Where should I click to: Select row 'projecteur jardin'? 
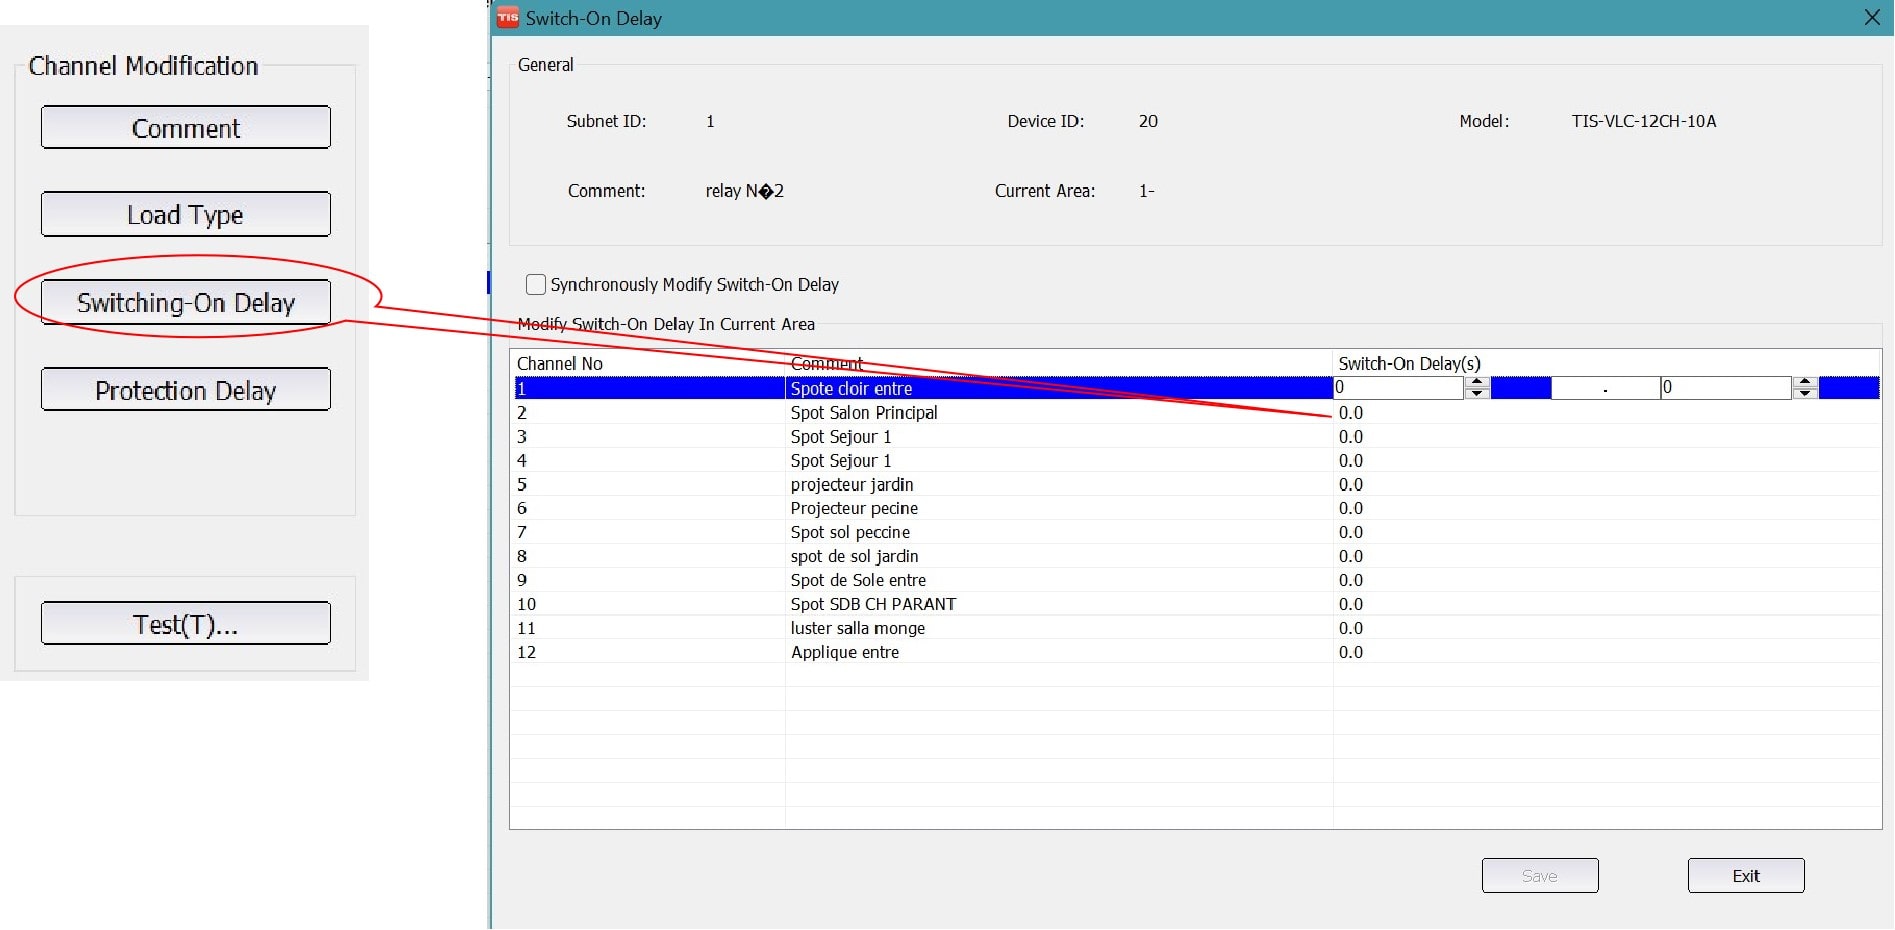[x=1197, y=485]
